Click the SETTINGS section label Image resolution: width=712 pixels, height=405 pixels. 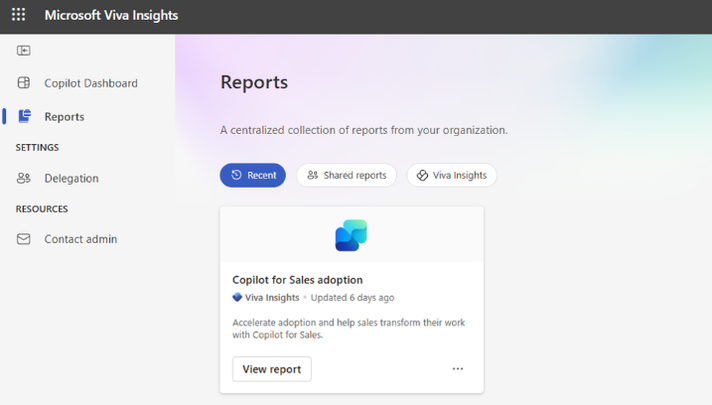[37, 148]
